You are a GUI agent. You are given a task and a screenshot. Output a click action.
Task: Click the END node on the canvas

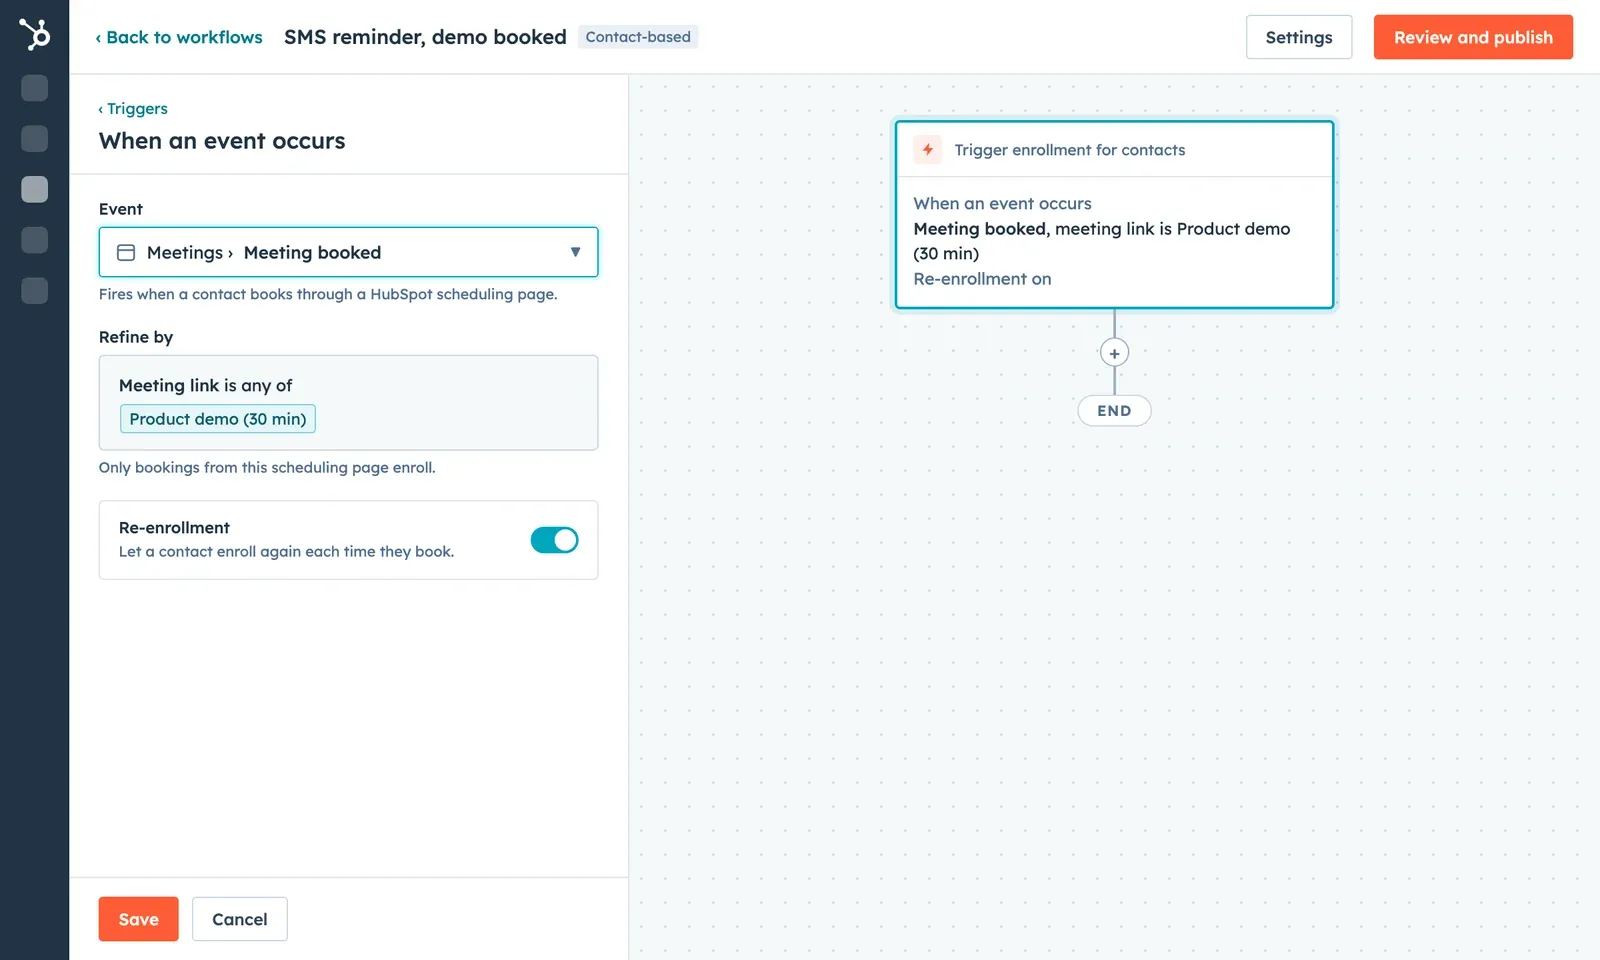pyautogui.click(x=1114, y=411)
